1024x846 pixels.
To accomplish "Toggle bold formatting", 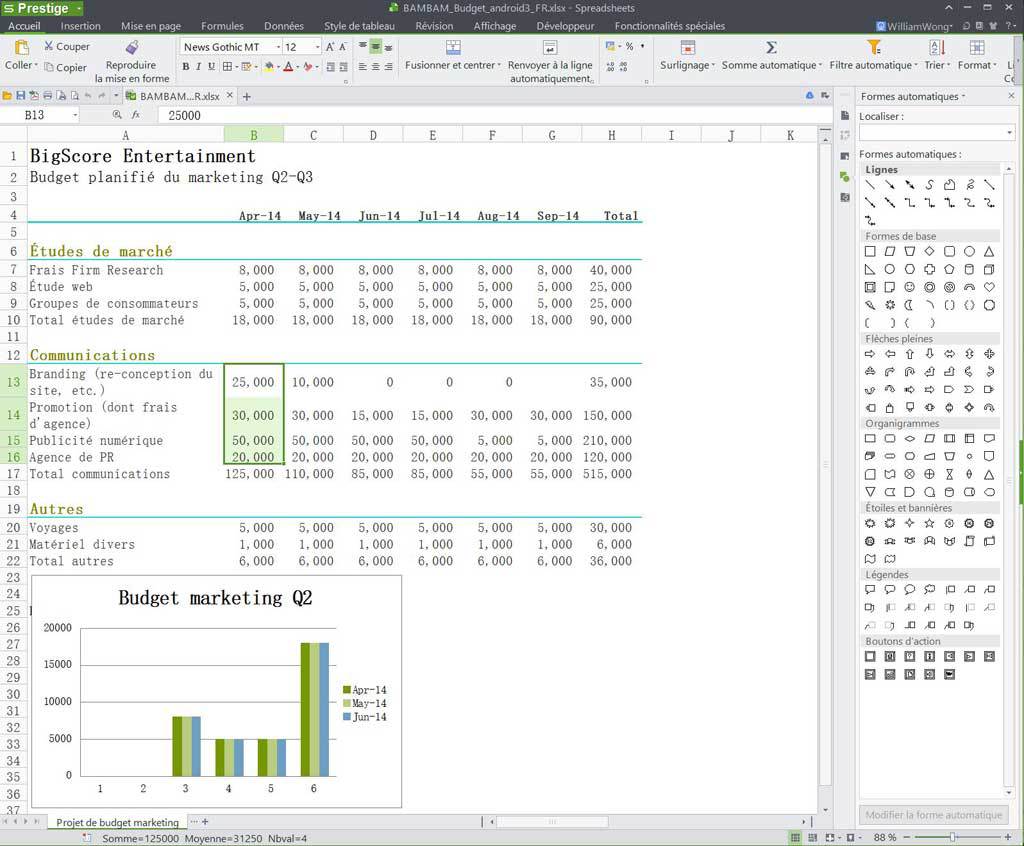I will pyautogui.click(x=185, y=67).
